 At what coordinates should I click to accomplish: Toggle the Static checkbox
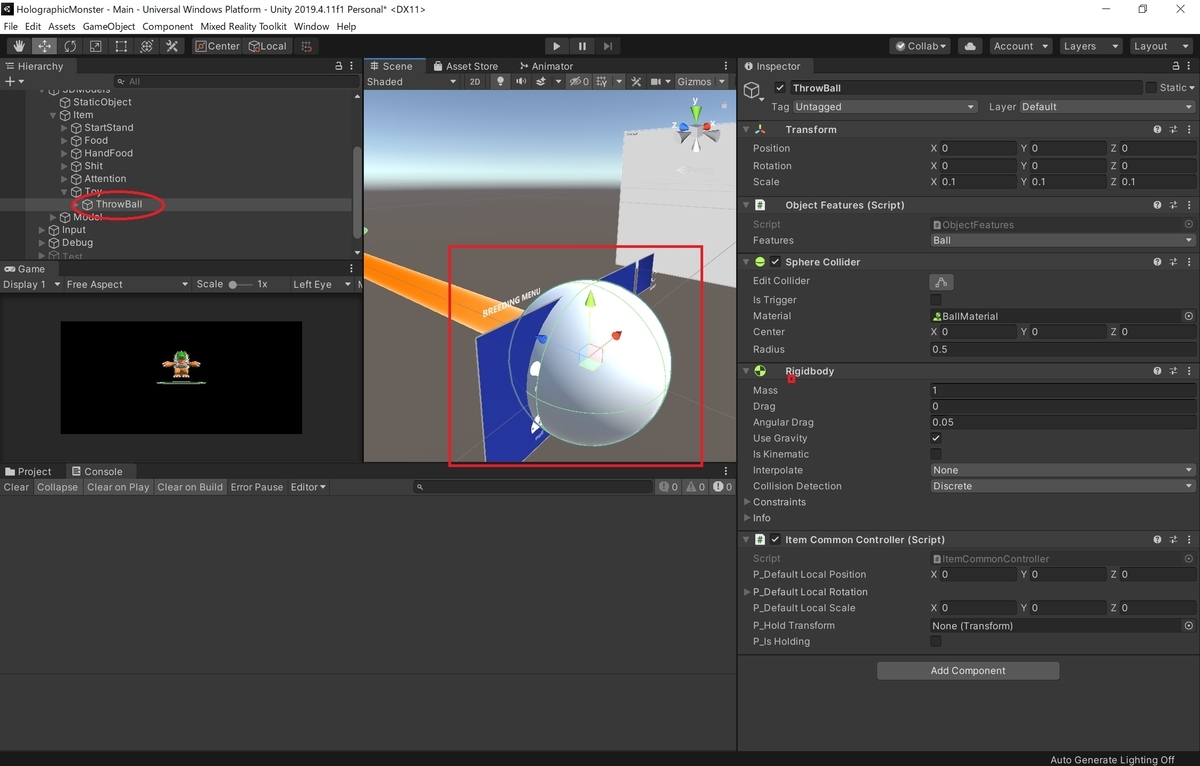click(x=1151, y=88)
